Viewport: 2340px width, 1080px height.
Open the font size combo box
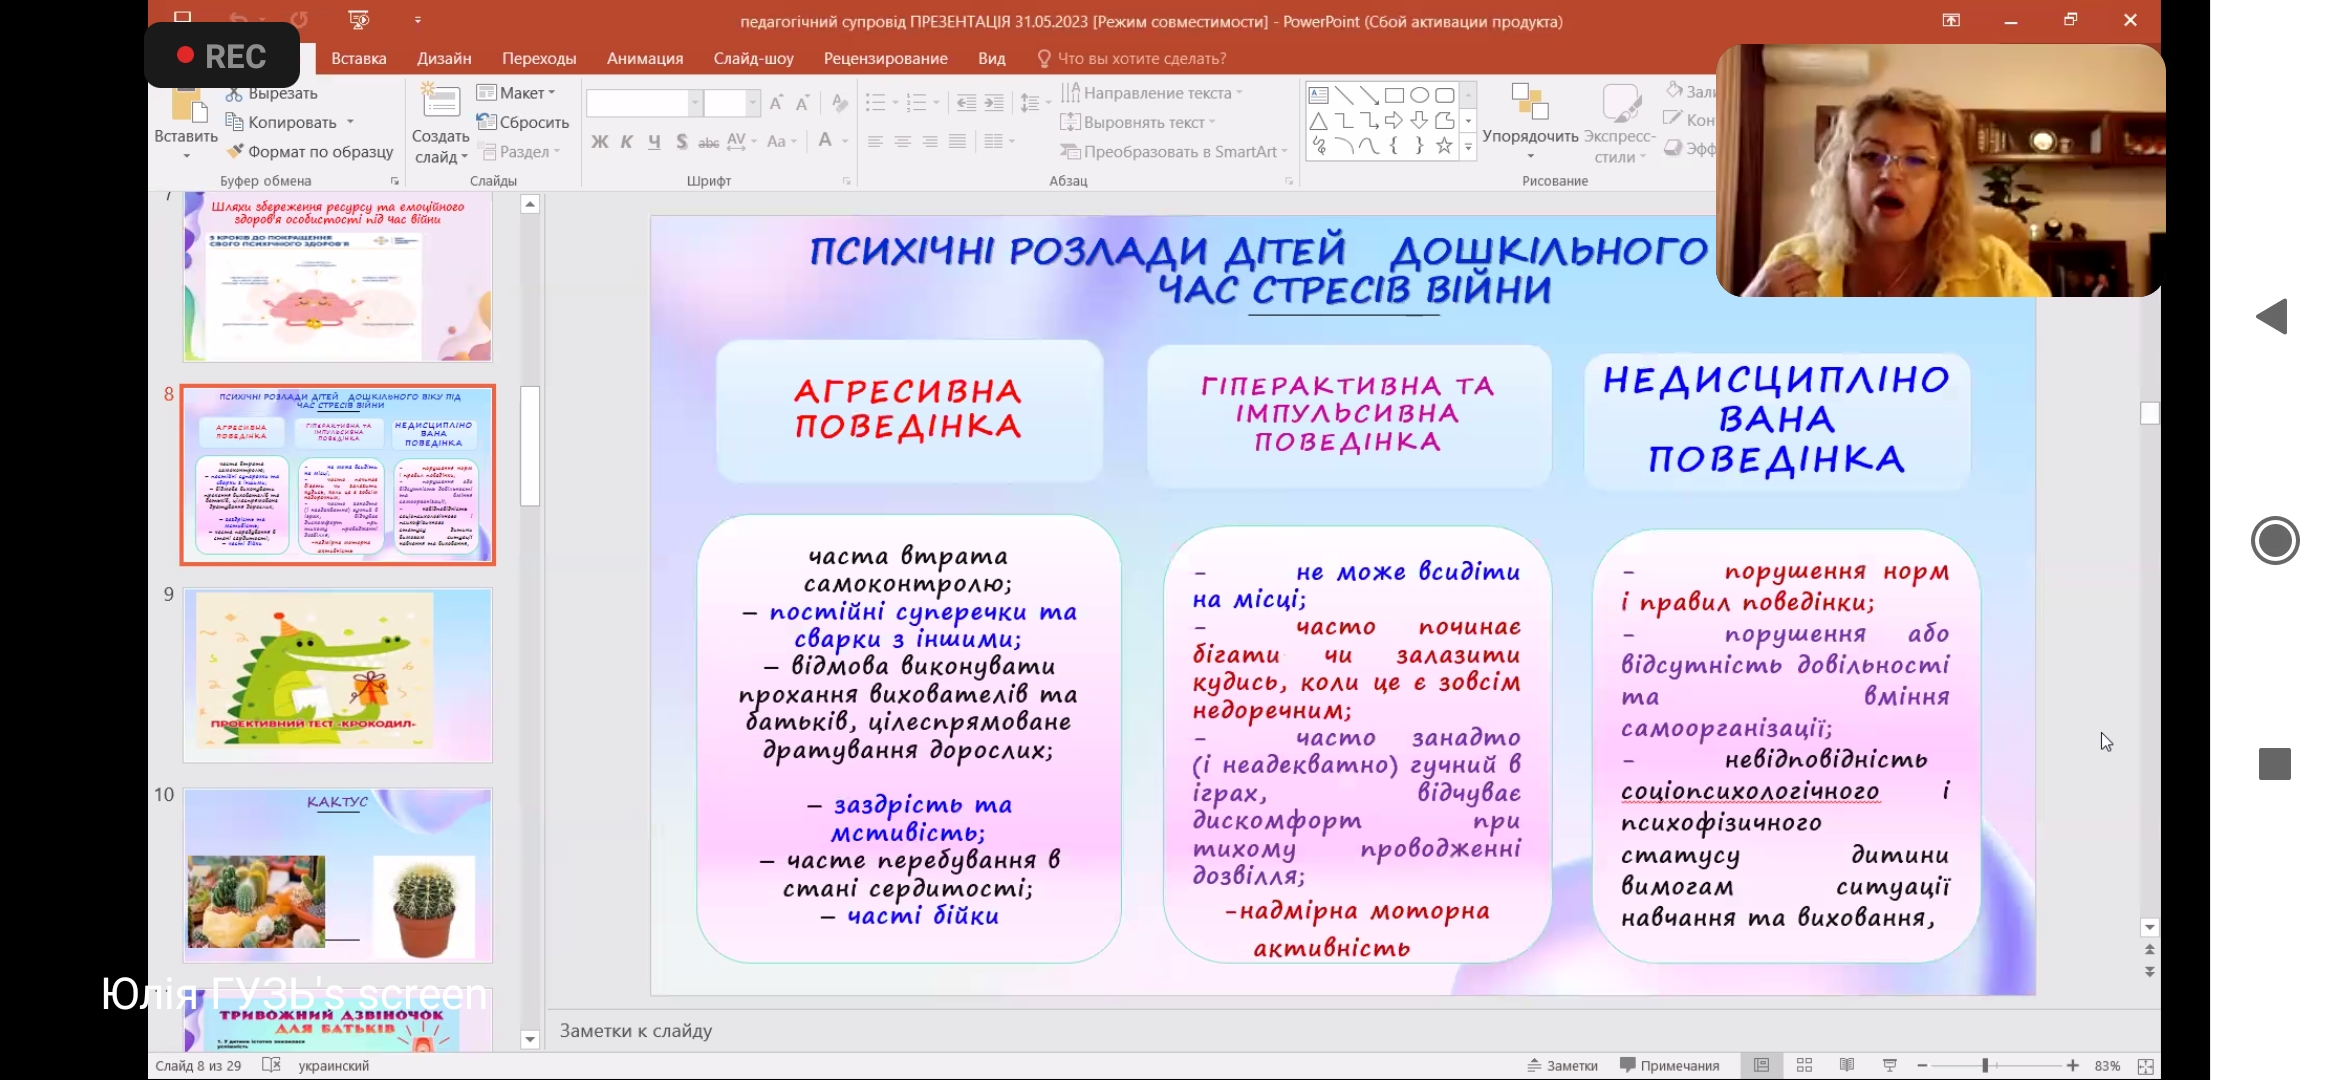tap(731, 103)
